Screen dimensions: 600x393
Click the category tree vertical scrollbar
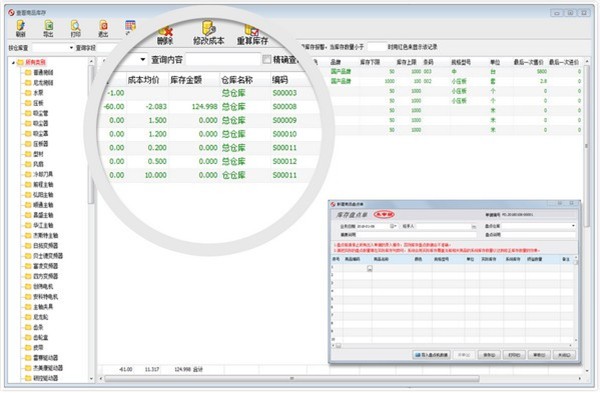pyautogui.click(x=91, y=134)
